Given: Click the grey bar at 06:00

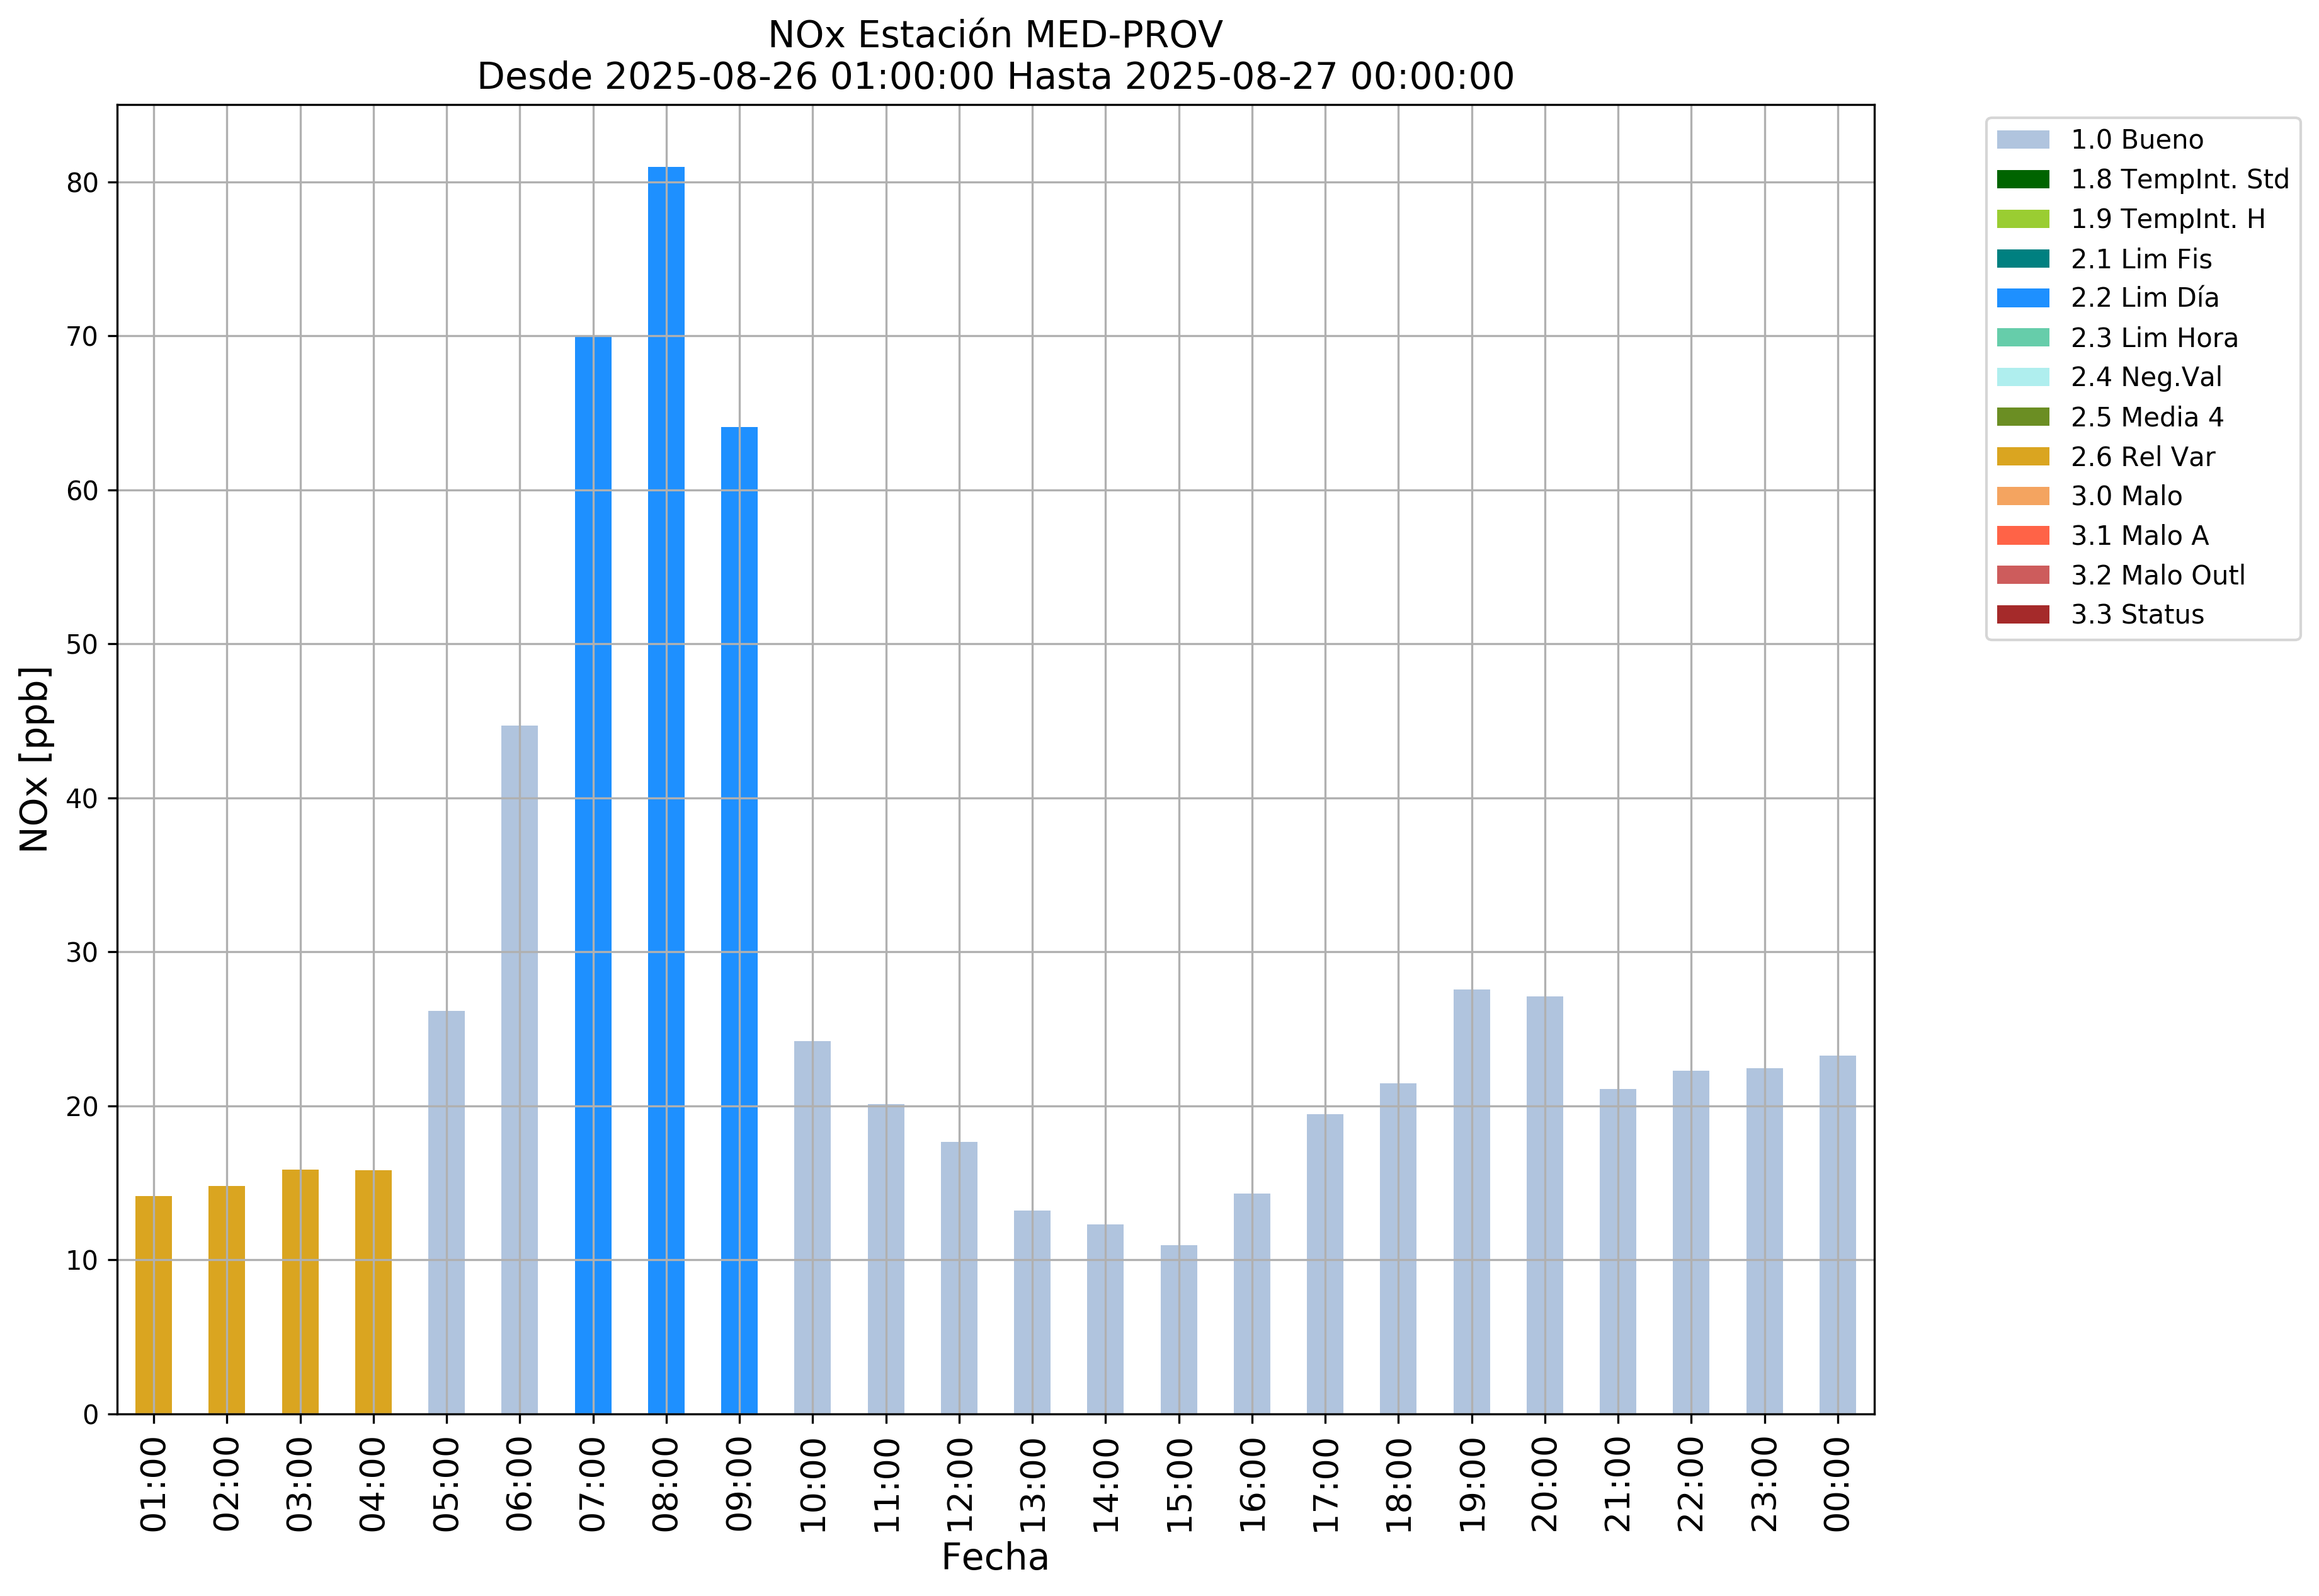Looking at the screenshot, I should [519, 1070].
